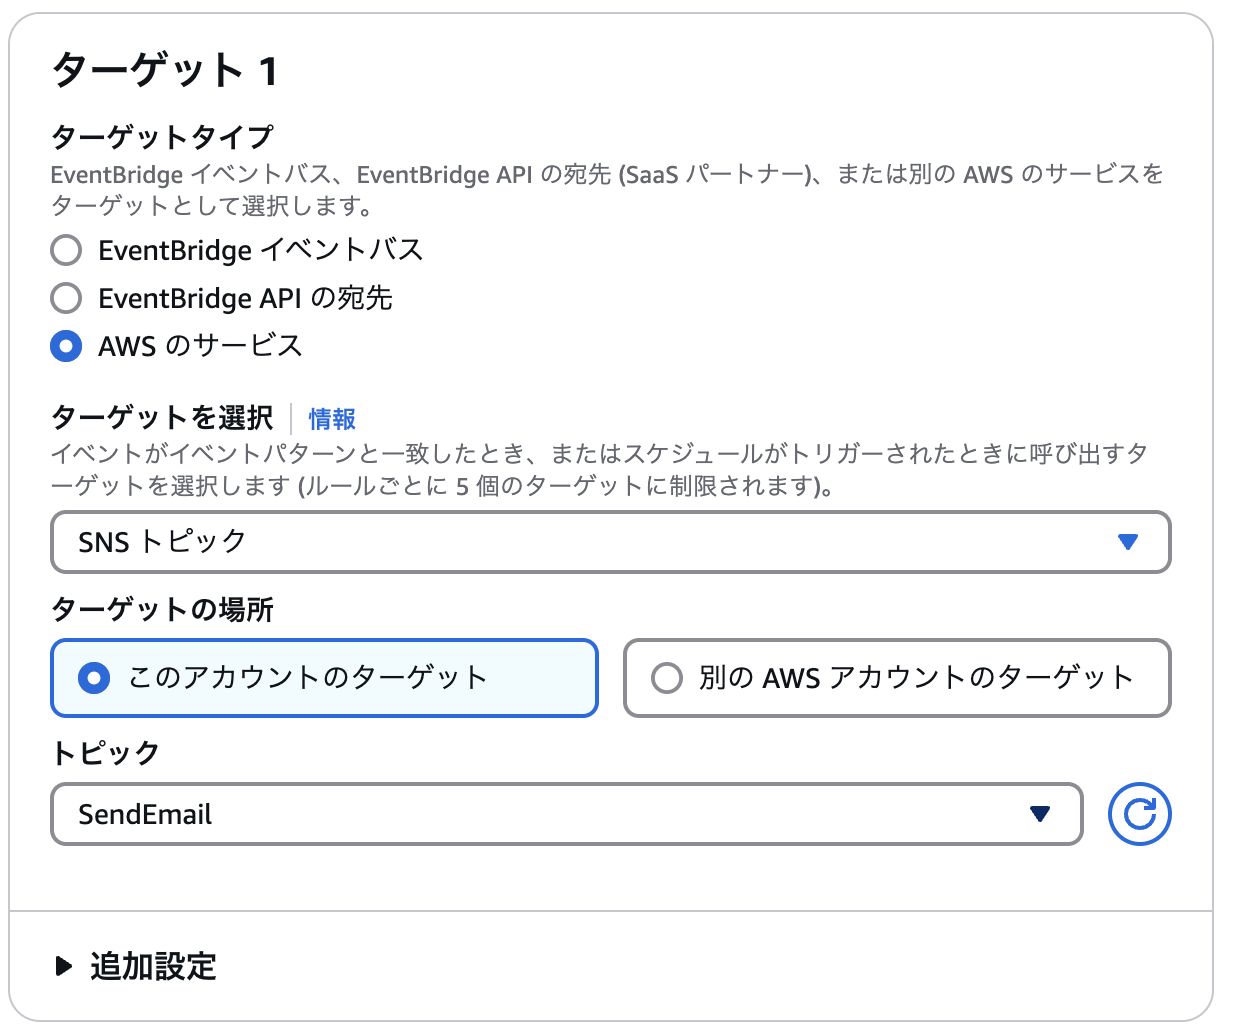This screenshot has height=1032, width=1234.
Task: Expand the 追加設定 section
Action: tap(150, 966)
